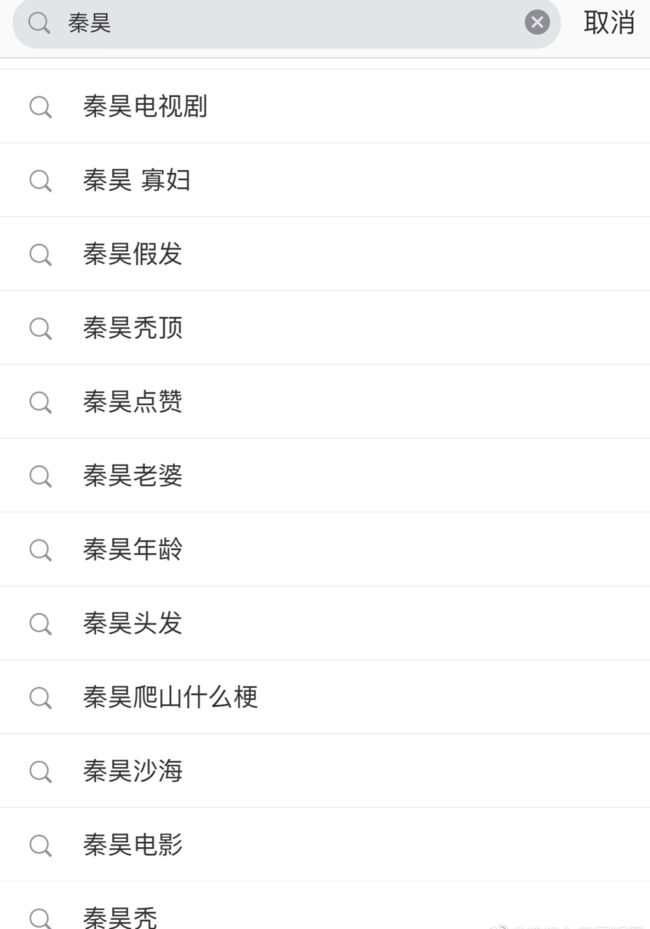This screenshot has height=929, width=650.
Task: Select the 秦昊沙海 suggestion text
Action: point(133,771)
